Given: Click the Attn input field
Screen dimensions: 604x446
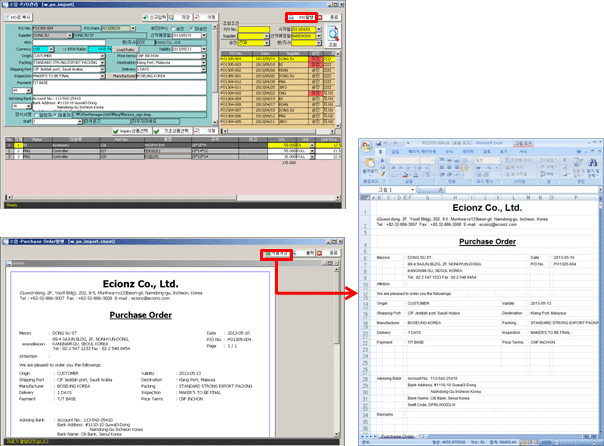Looking at the screenshot, I should pos(69,42).
